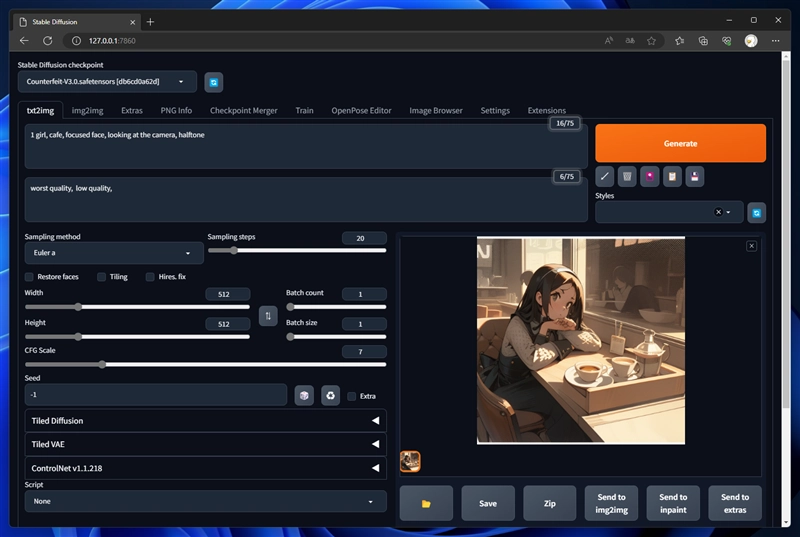This screenshot has width=800, height=537.
Task: Open the PNG Info tab
Action: [176, 111]
